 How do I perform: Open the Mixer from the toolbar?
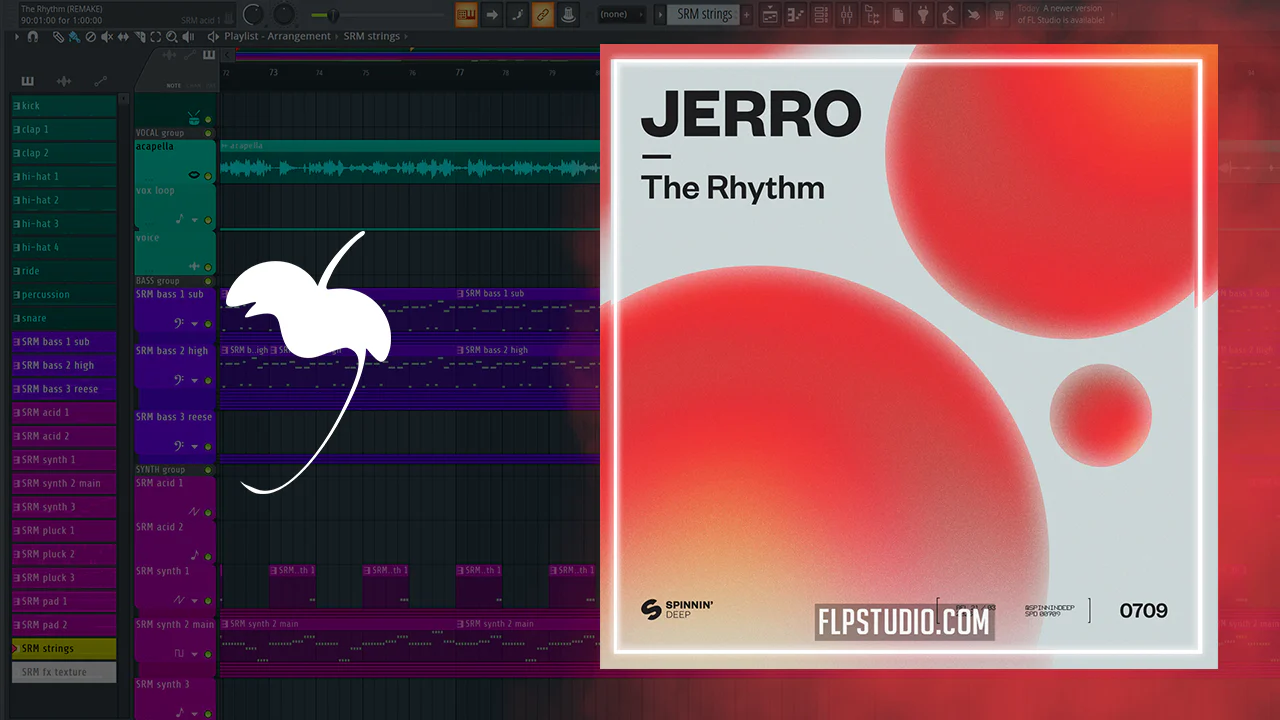click(846, 15)
